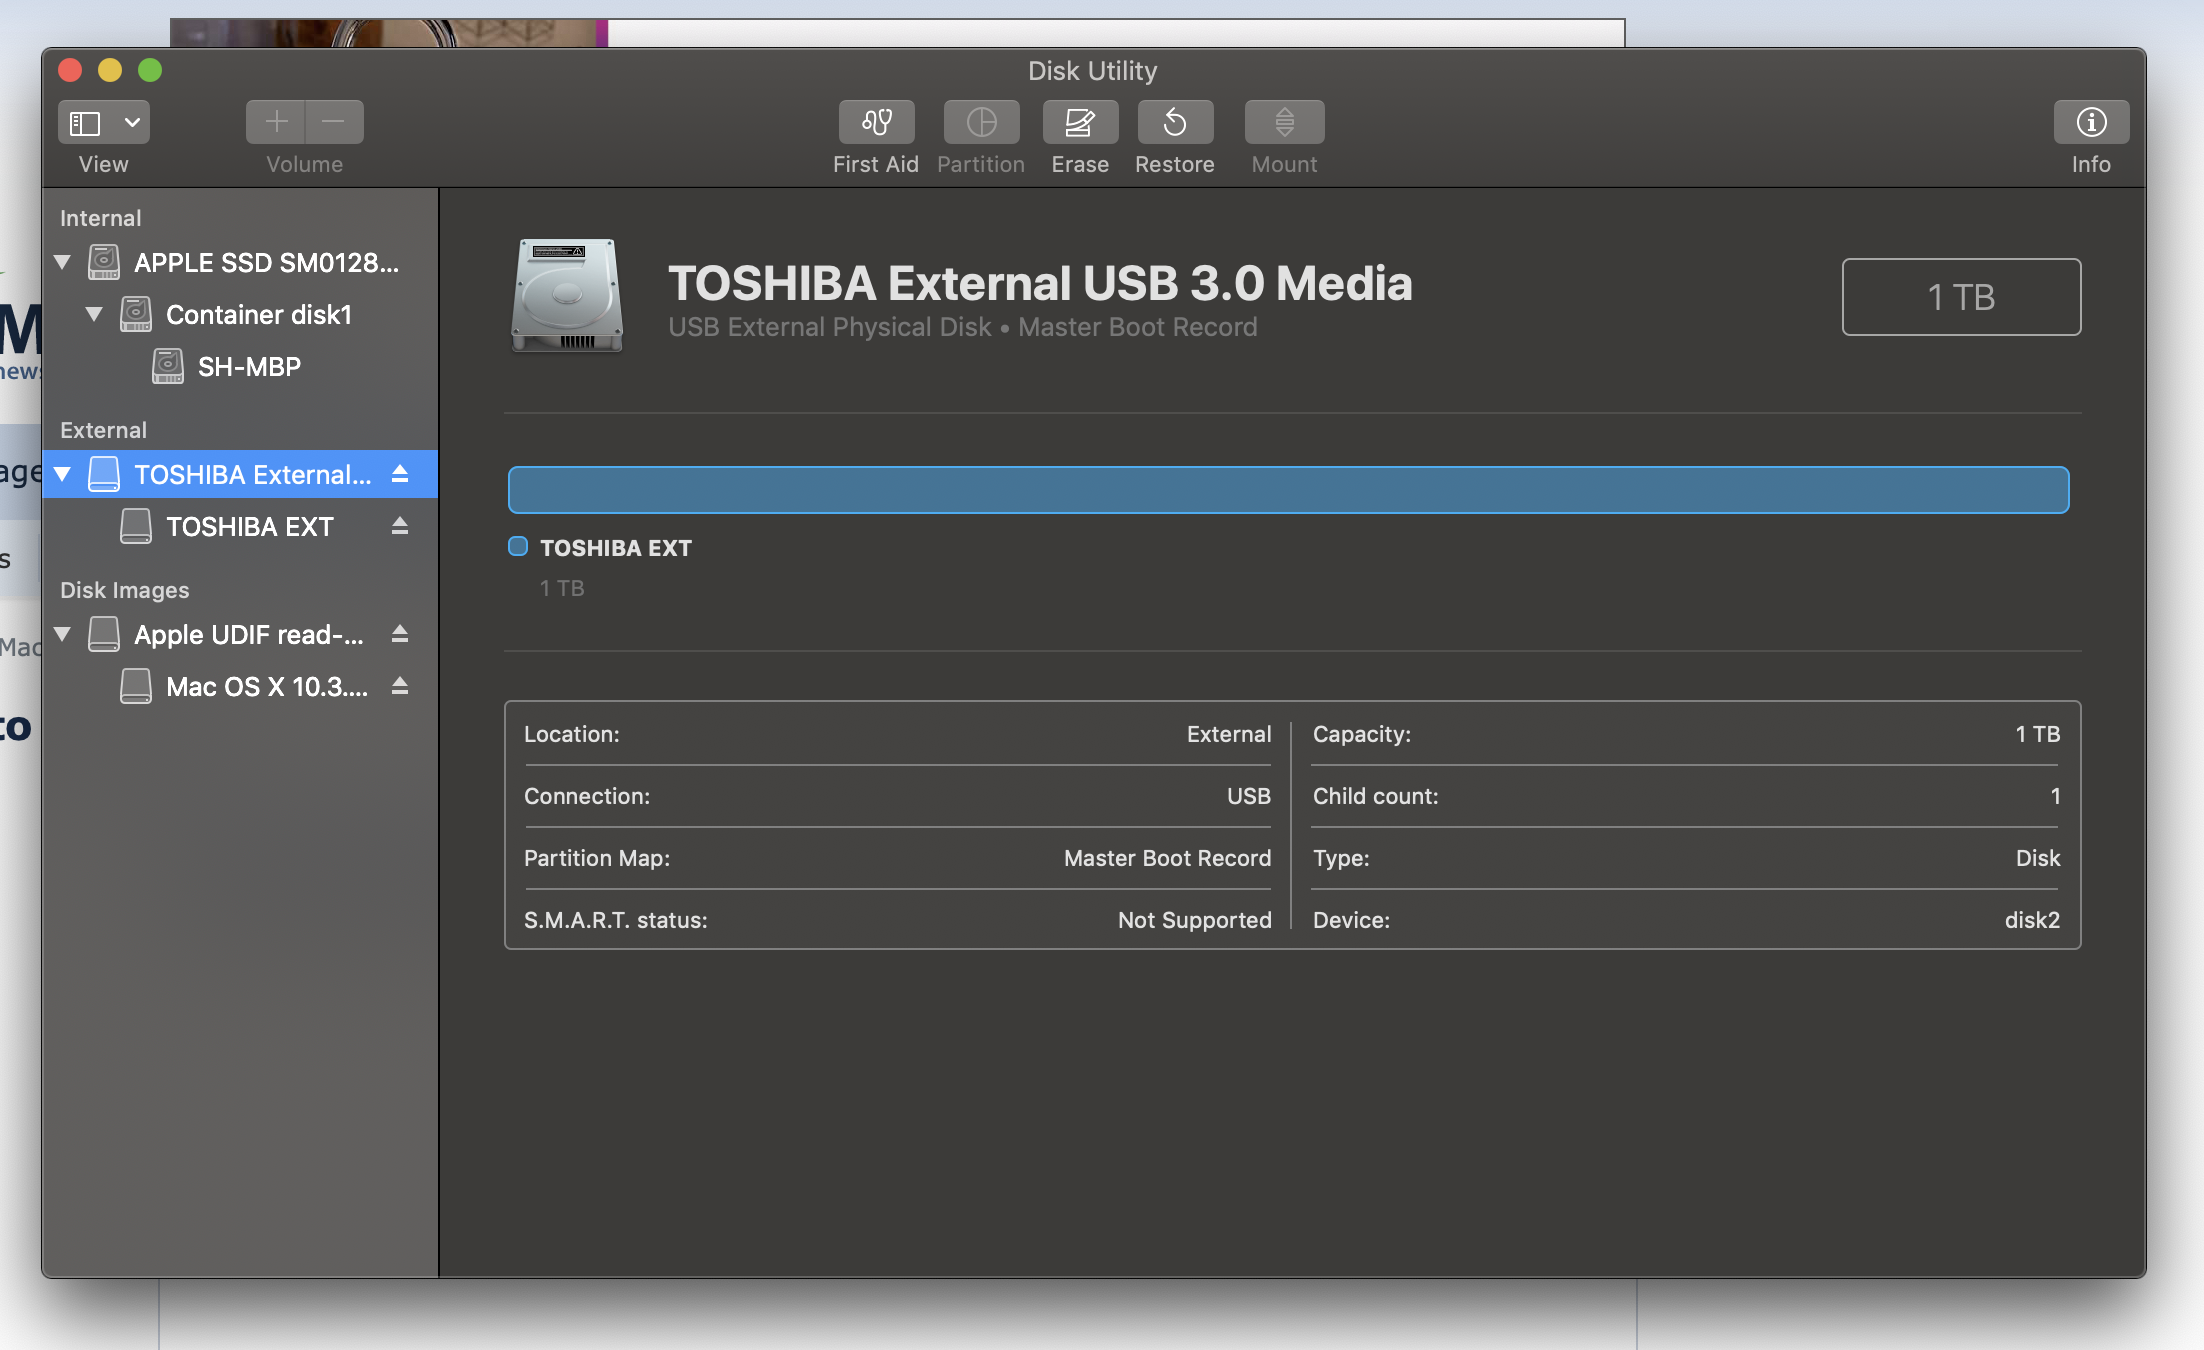Viewport: 2204px width, 1350px height.
Task: Click the Partition pie icon
Action: (x=981, y=122)
